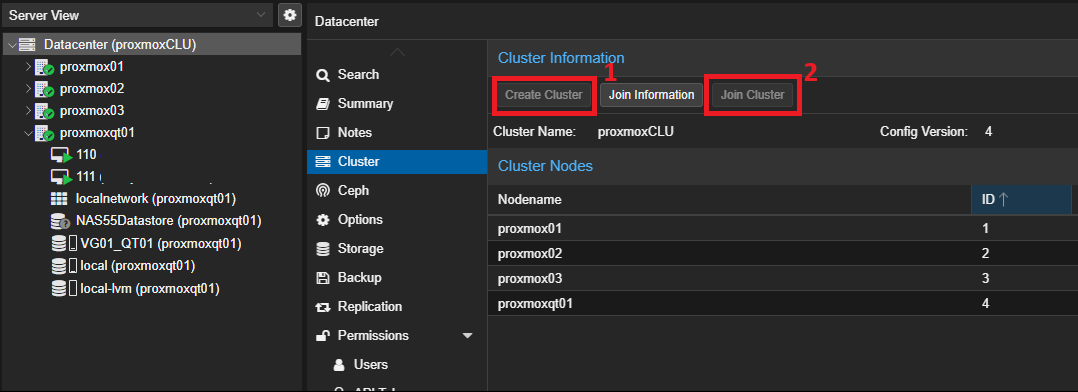Open Users under Permissions
Screen dimensions: 1078x392
[x=397, y=364]
